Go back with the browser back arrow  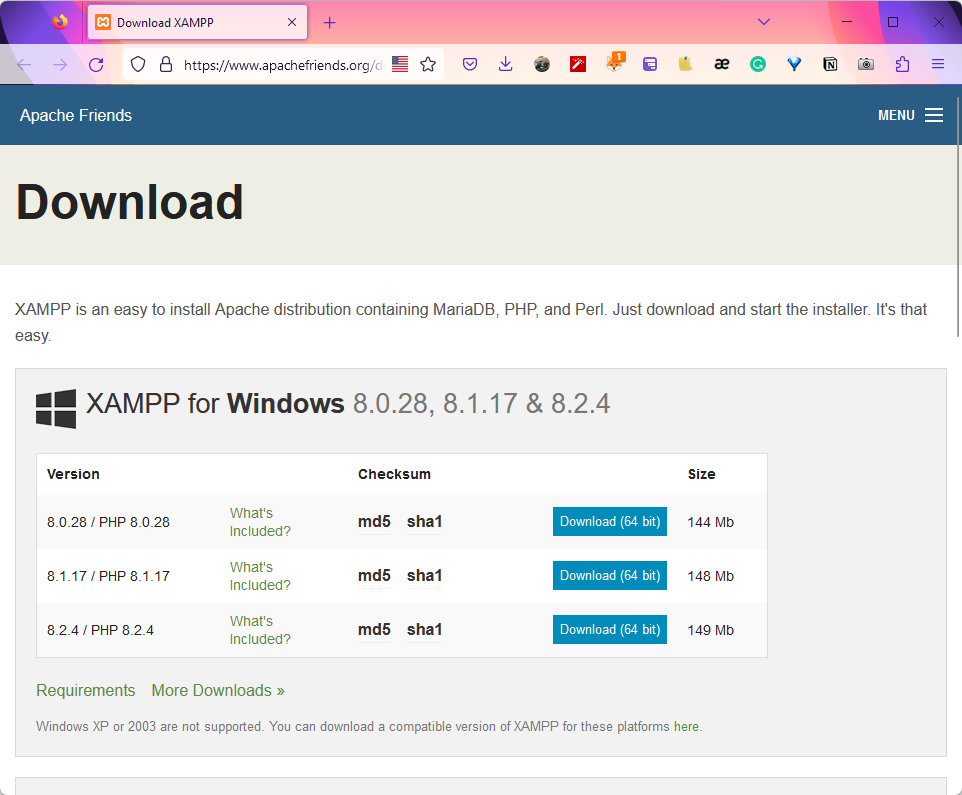pos(24,64)
